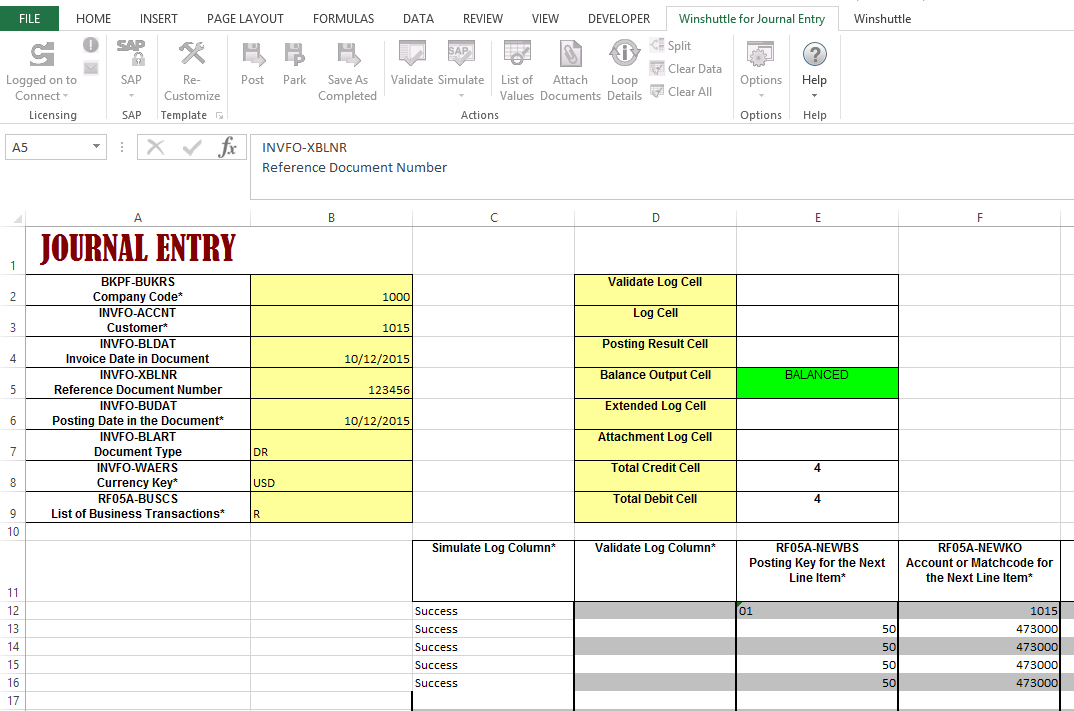Viewport: 1074px width, 711px height.
Task: Click the Options gear icon
Action: [760, 54]
